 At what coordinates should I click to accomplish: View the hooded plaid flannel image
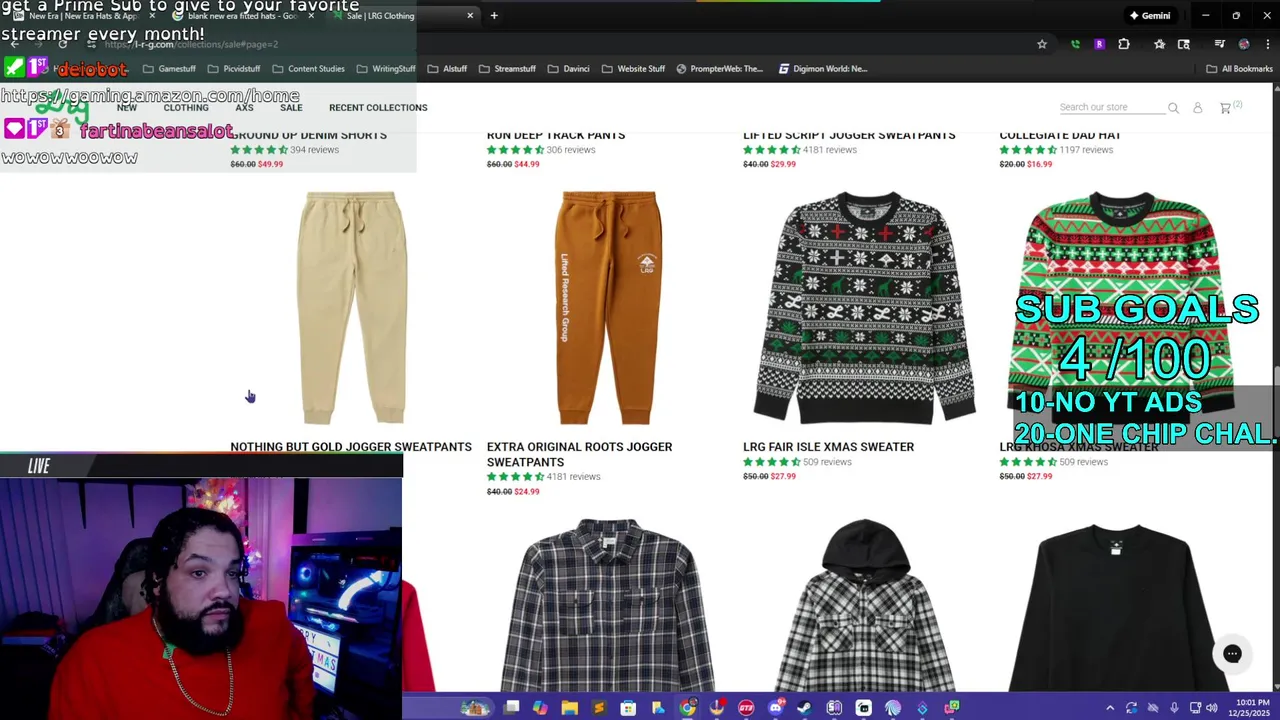864,605
